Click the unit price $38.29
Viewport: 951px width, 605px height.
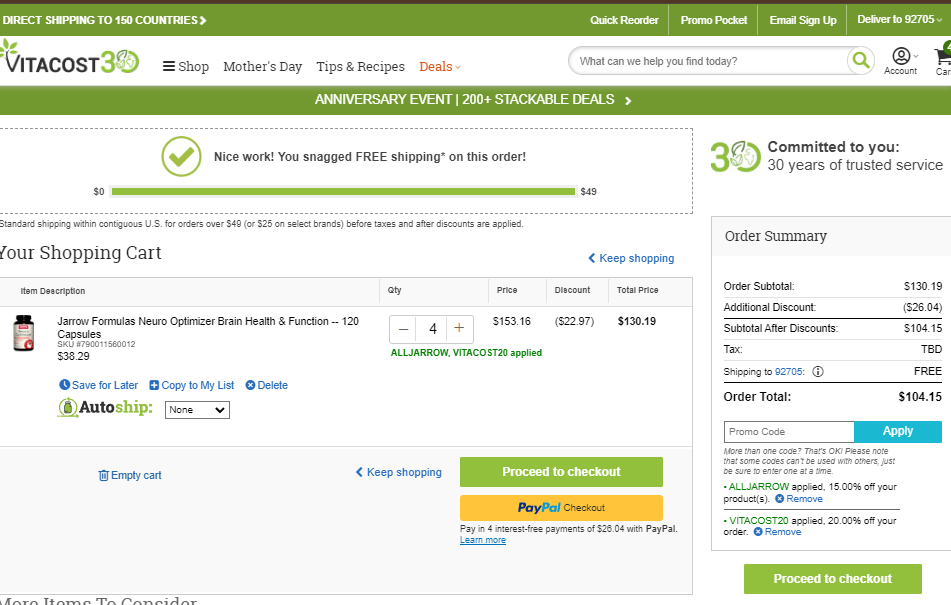[x=73, y=356]
